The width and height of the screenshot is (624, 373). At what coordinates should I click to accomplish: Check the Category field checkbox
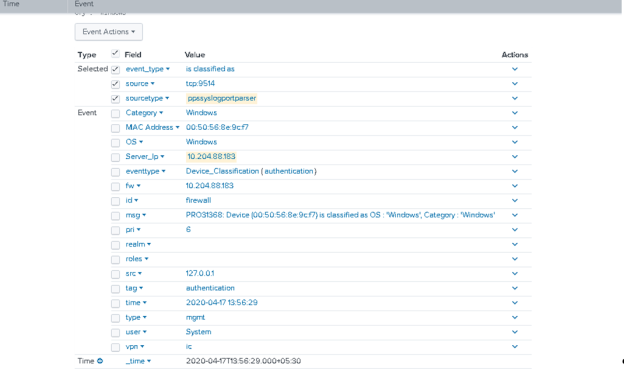115,113
